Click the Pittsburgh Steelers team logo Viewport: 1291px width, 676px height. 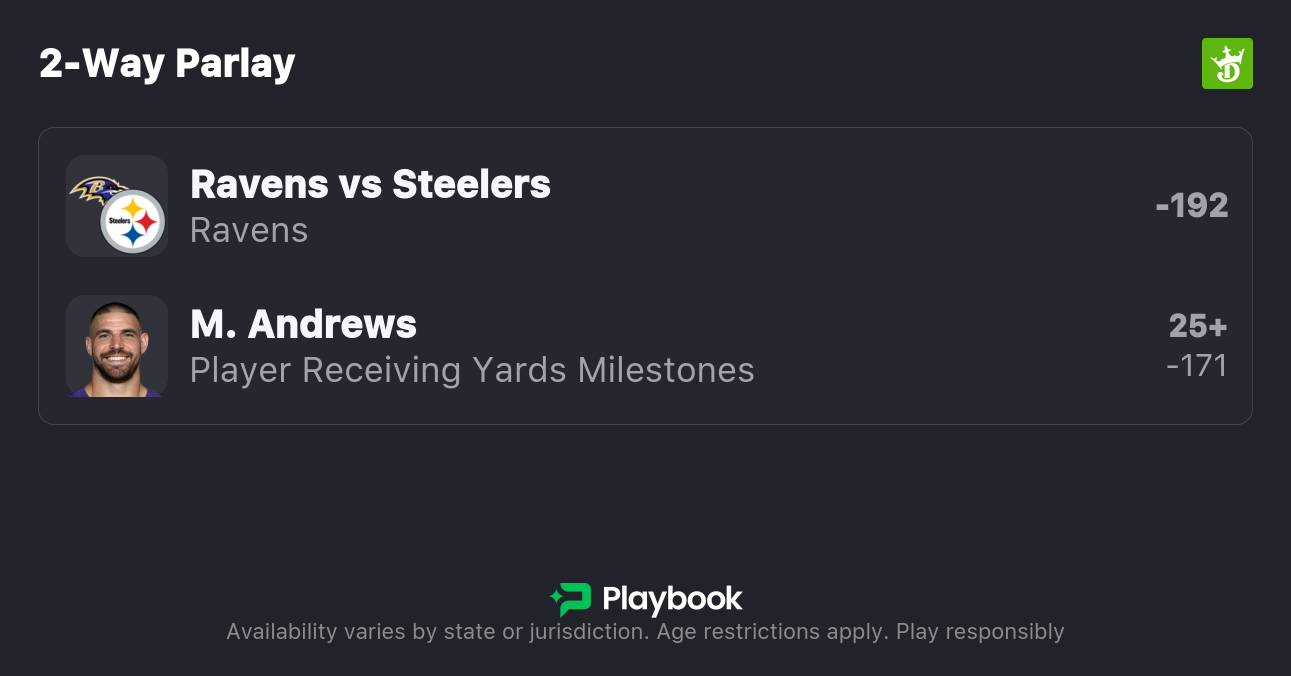pyautogui.click(x=133, y=221)
